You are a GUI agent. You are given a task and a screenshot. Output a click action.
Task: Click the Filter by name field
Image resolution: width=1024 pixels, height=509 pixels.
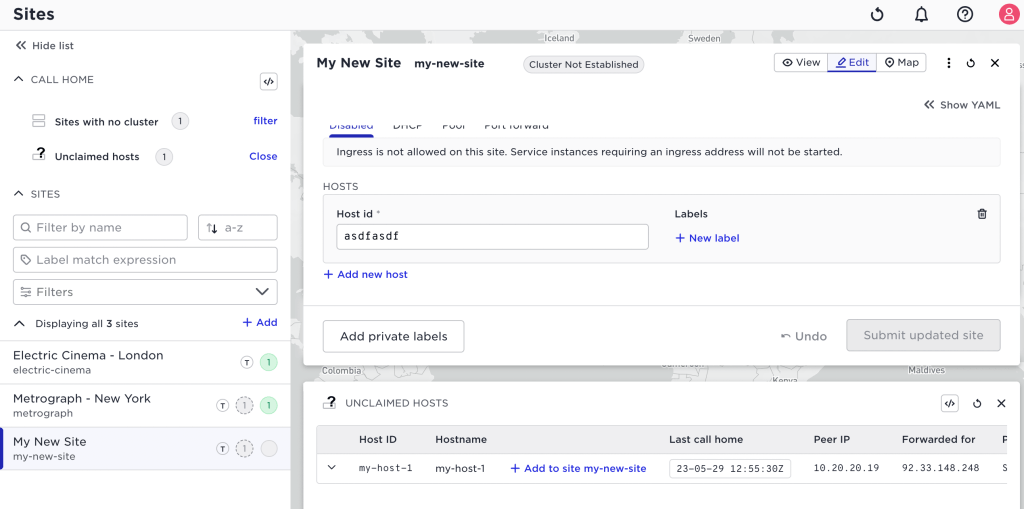(100, 227)
